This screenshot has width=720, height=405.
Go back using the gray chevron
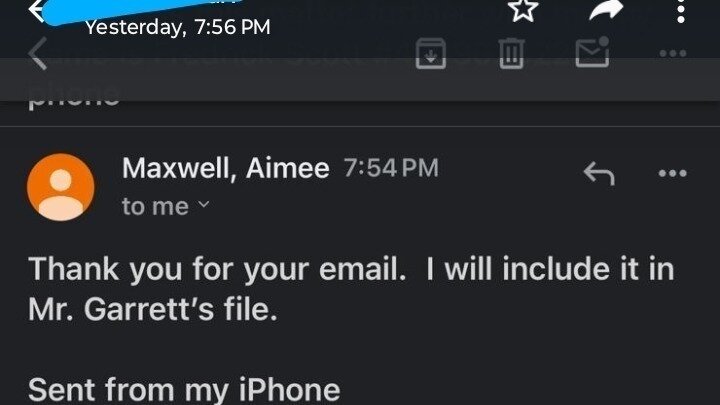(38, 54)
